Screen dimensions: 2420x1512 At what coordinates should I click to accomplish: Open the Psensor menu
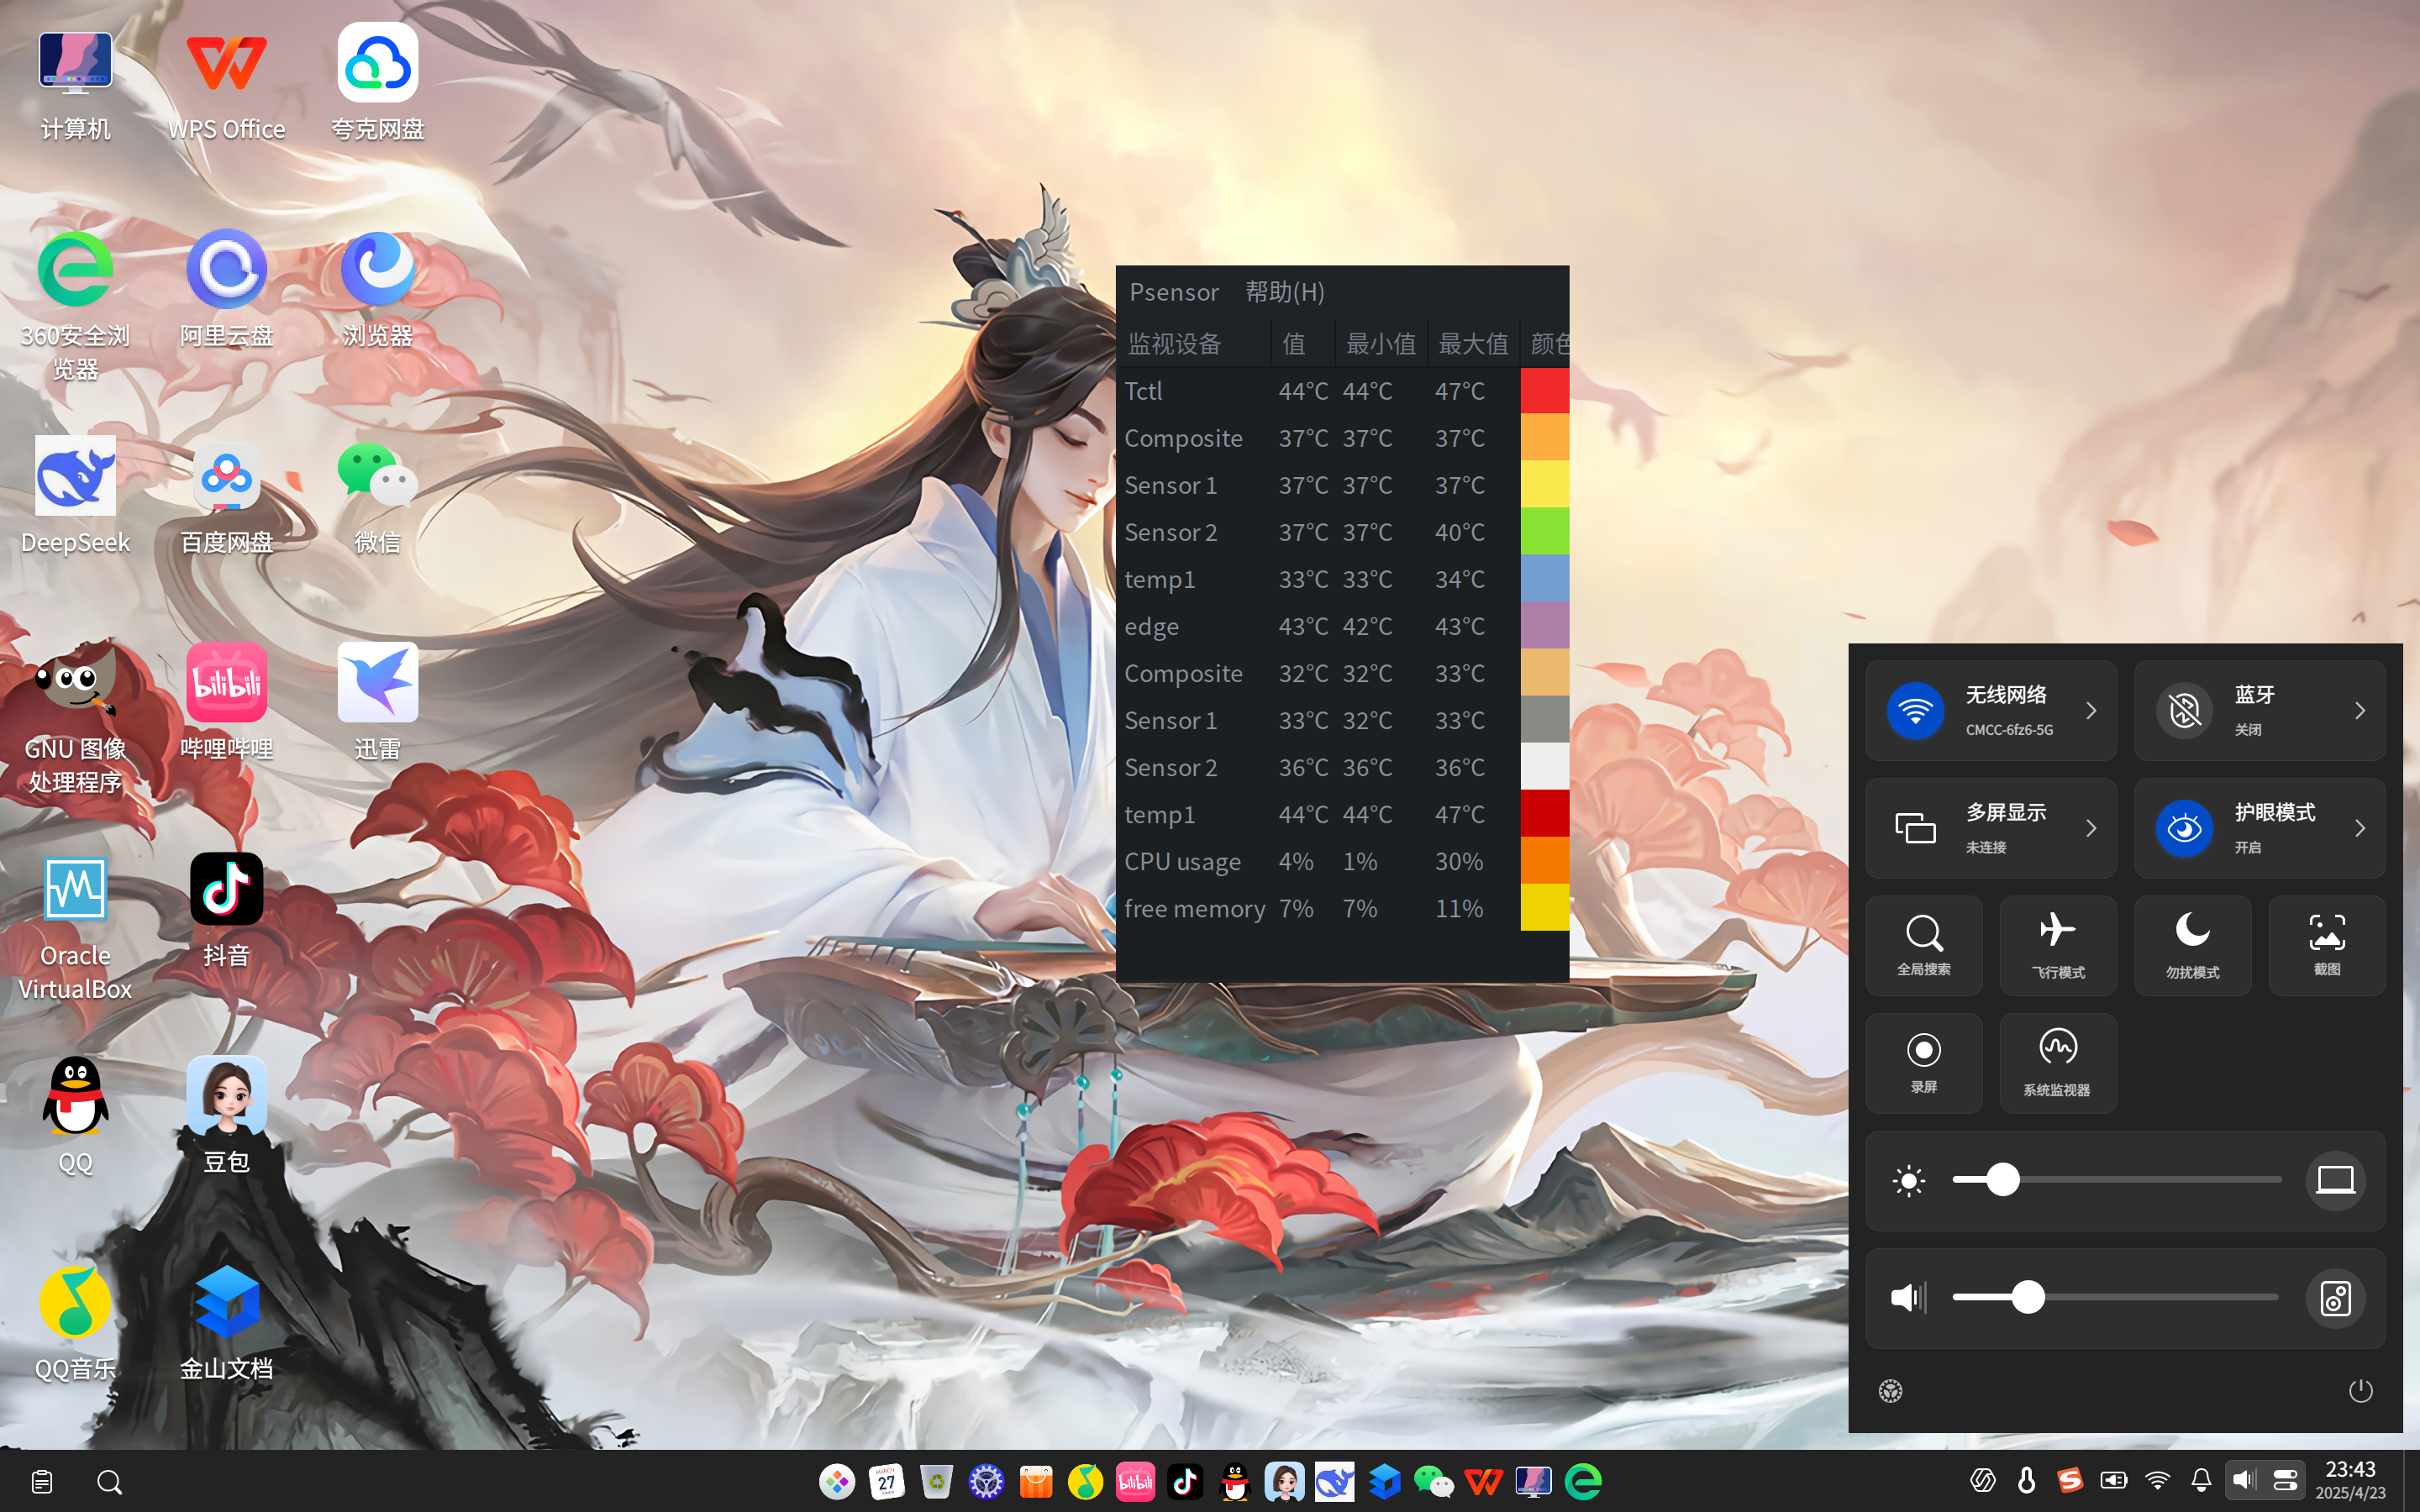pos(1173,292)
